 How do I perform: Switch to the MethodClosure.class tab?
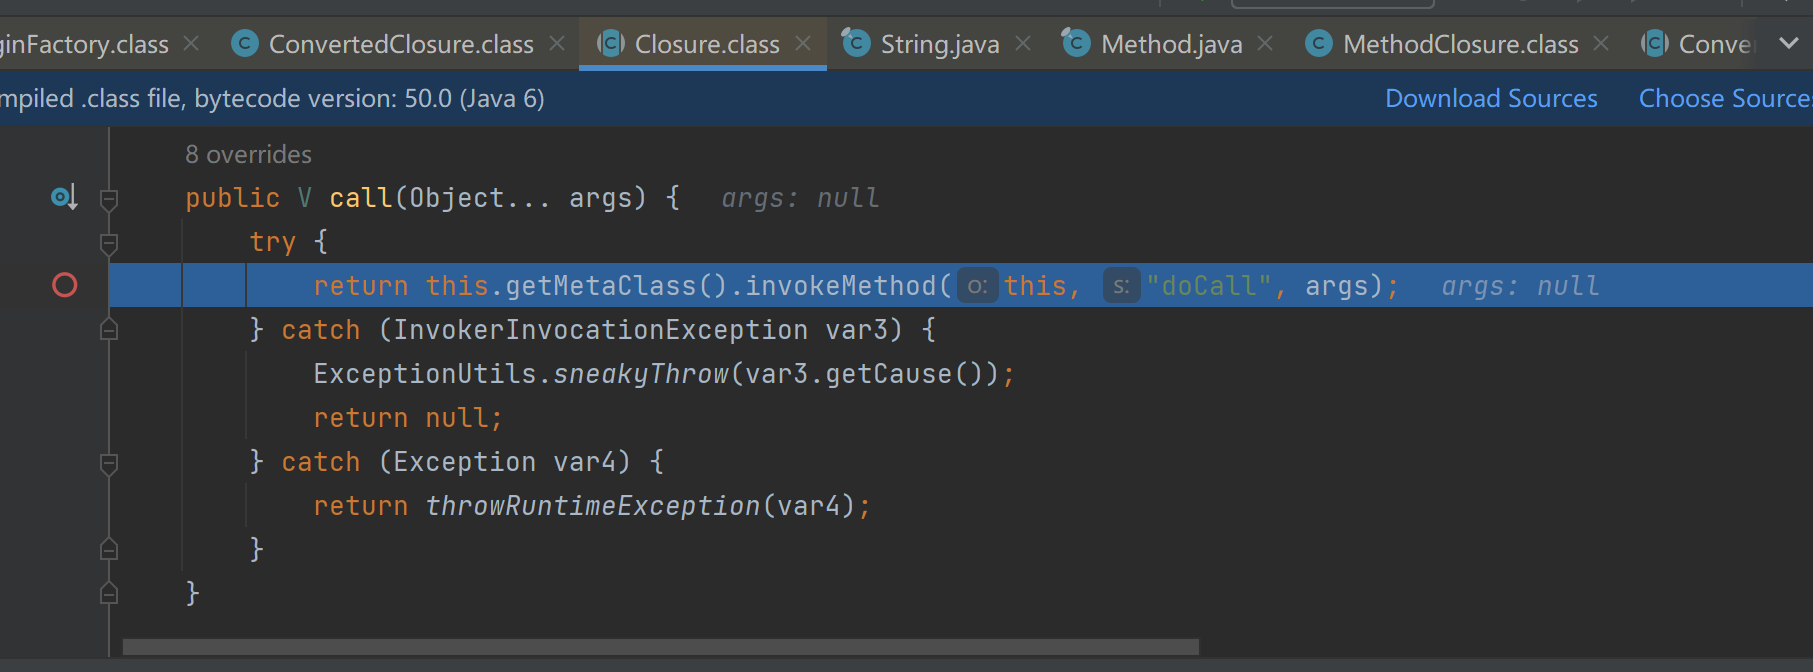point(1460,44)
